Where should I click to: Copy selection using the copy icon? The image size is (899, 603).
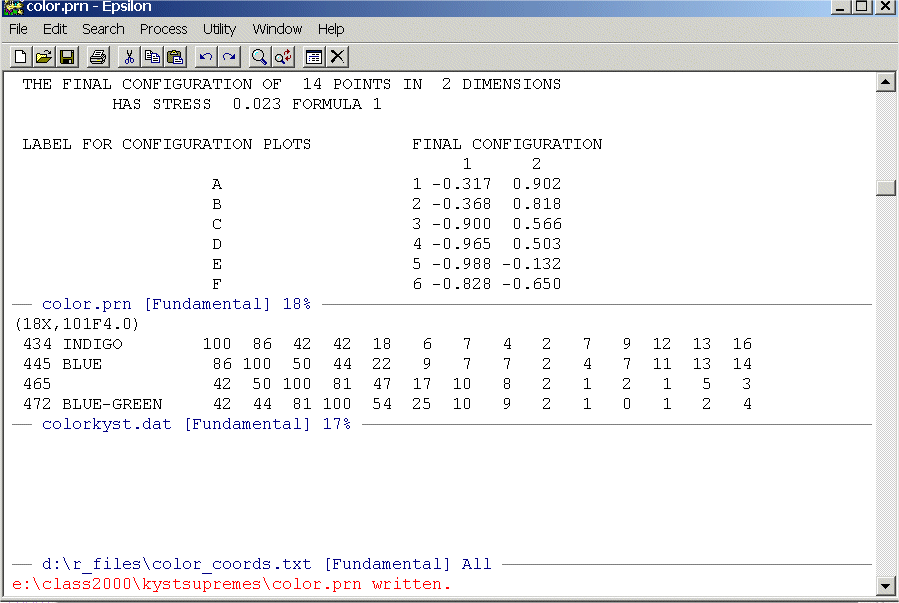[152, 57]
